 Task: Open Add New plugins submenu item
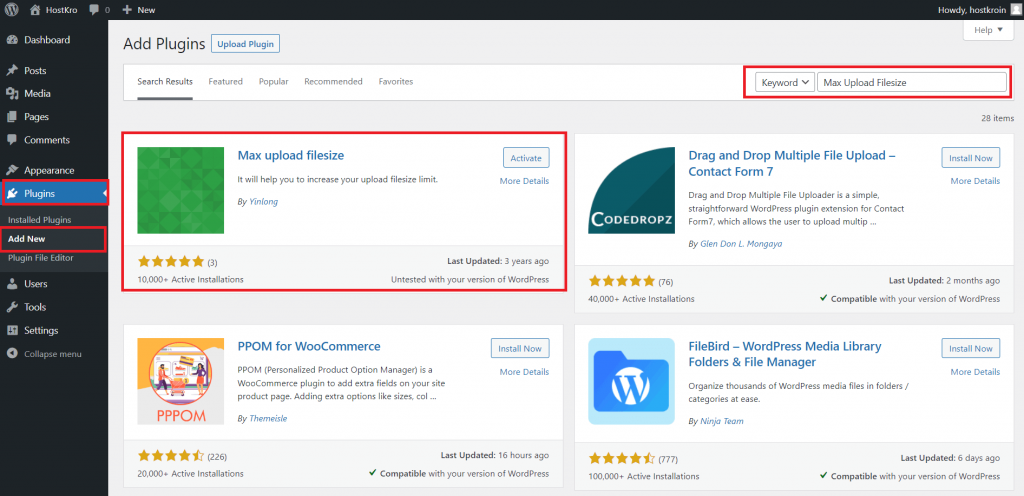point(27,239)
